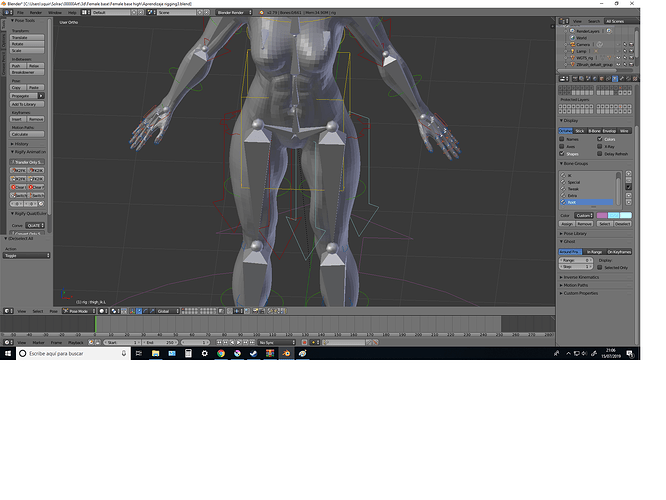Click the Lamp object icon in outliner
The image size is (666, 500).
coord(573,51)
